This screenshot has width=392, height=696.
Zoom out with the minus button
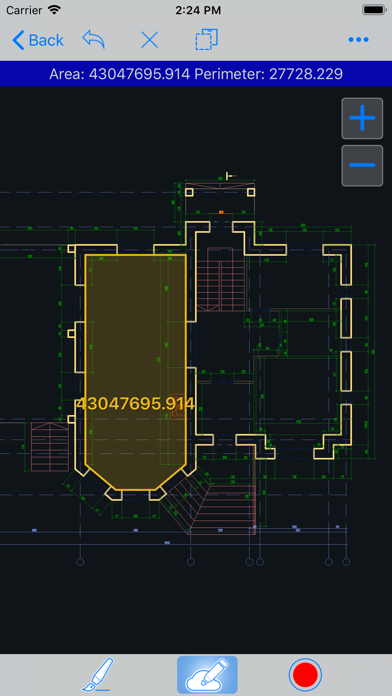[362, 165]
